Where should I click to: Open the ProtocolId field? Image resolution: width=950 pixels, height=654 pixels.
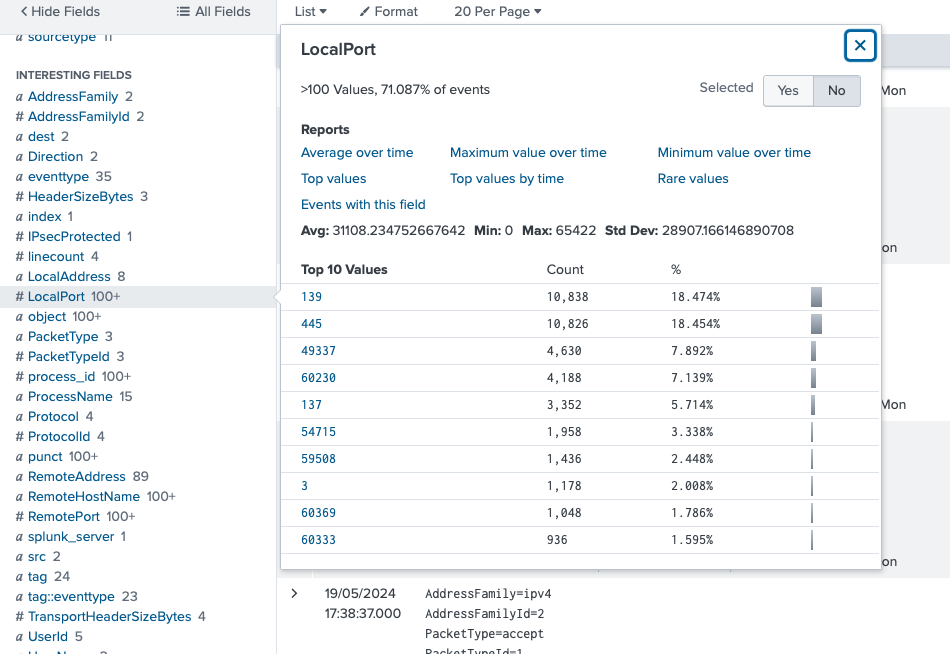(x=59, y=436)
